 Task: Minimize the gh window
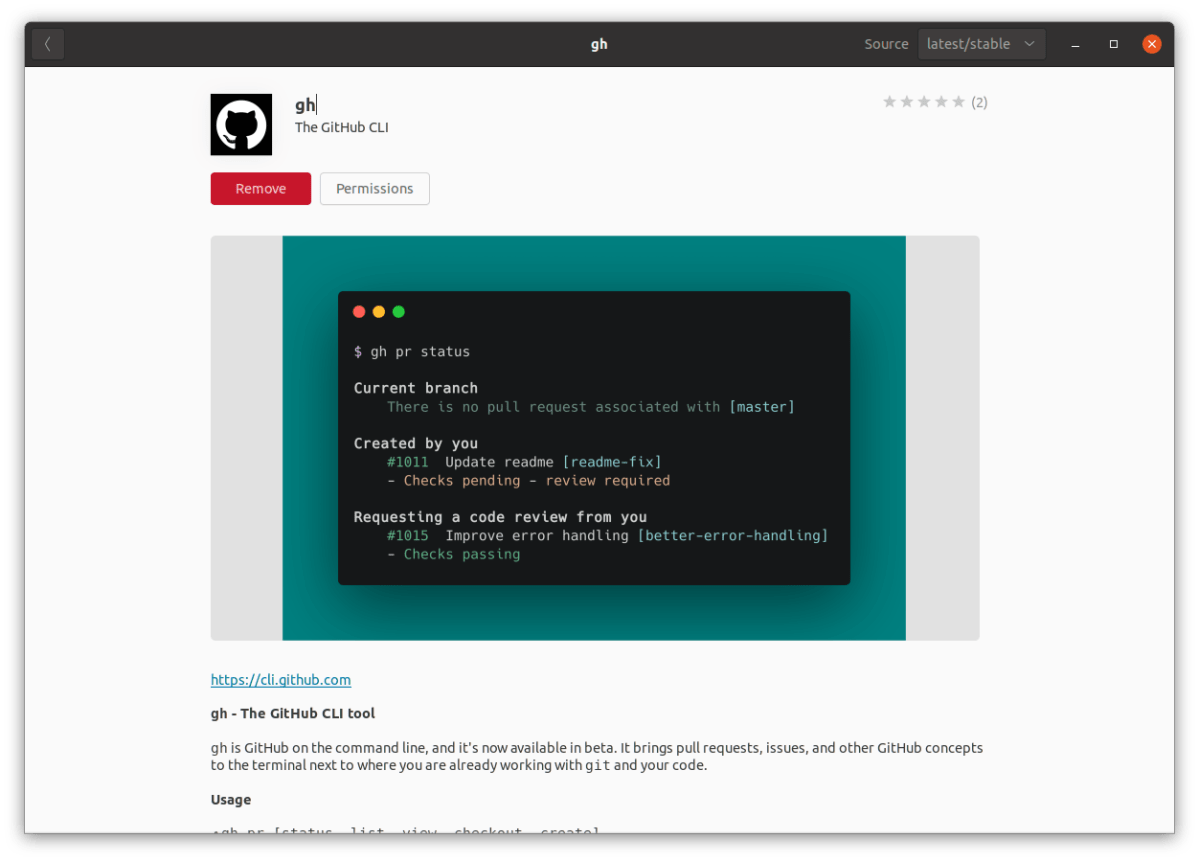tap(1075, 44)
